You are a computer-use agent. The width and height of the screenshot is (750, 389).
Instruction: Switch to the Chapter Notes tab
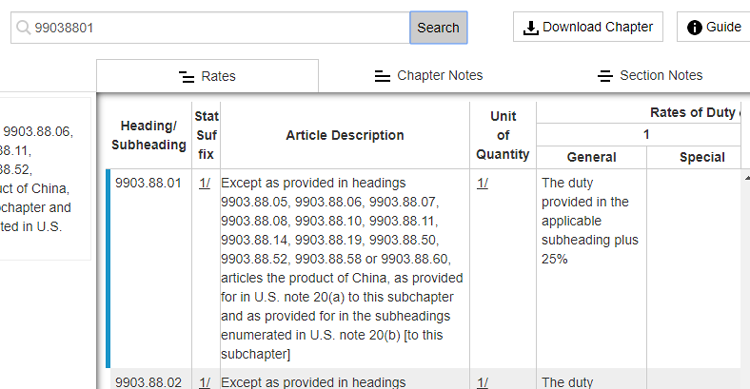point(429,76)
